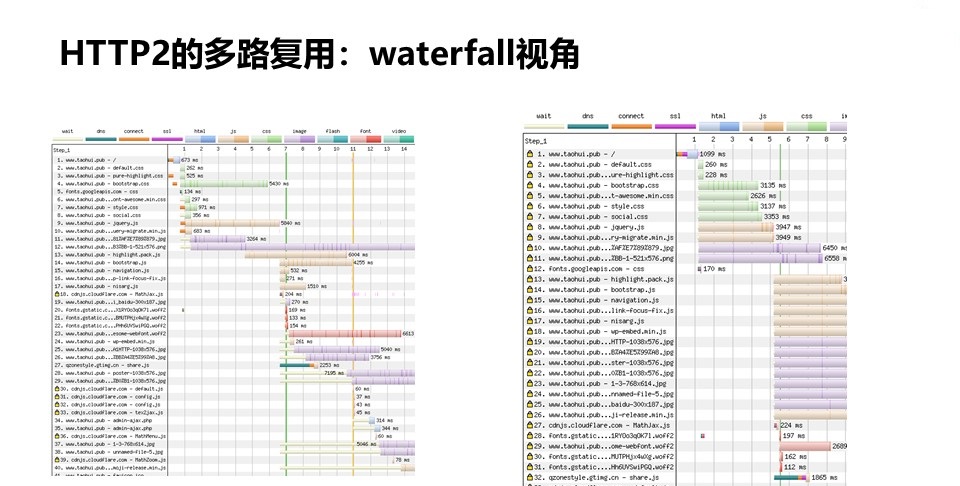Viewport: 960px width, 486px height.
Task: Click lock icon on left cloudflare default.js row 30
Action: click(x=57, y=389)
